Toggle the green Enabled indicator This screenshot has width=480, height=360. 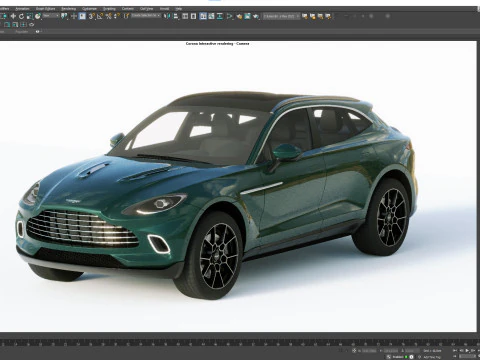(406, 357)
